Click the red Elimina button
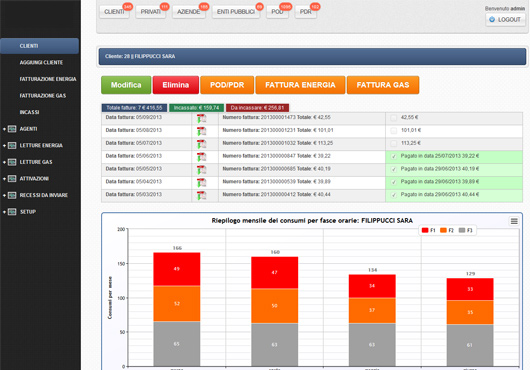The height and width of the screenshot is (370, 530). click(176, 85)
